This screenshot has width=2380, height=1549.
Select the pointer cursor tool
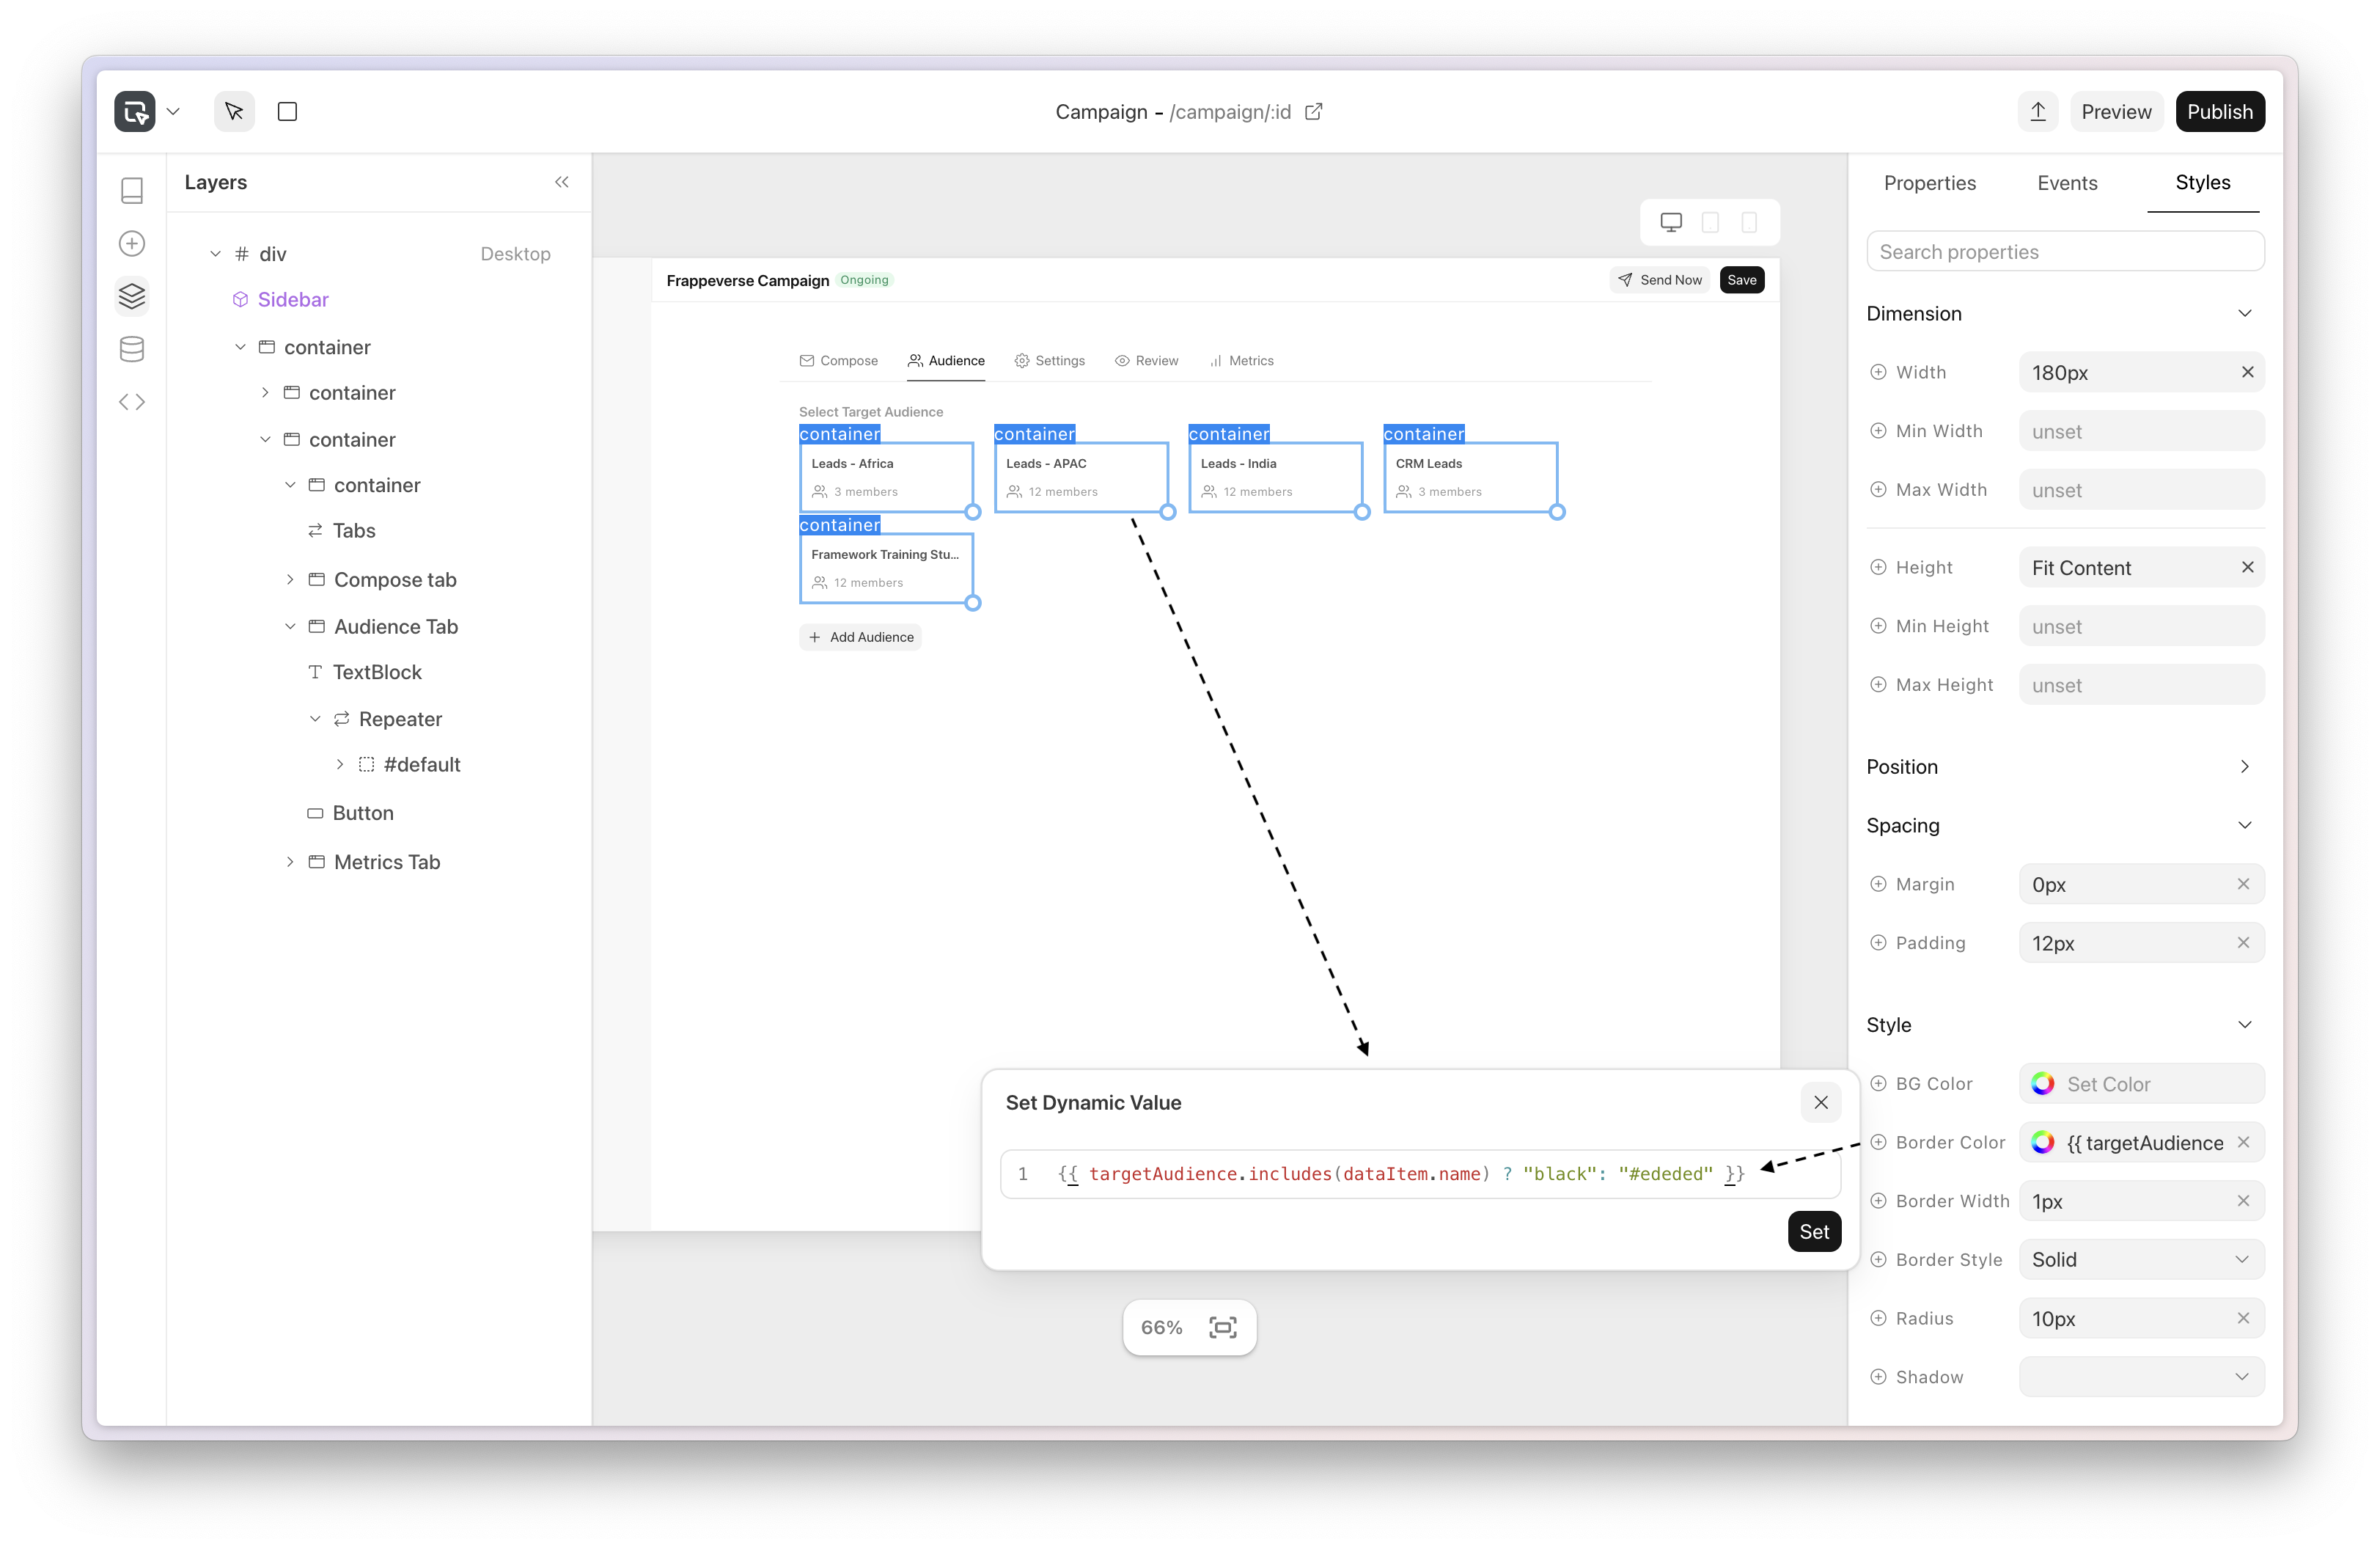[234, 111]
